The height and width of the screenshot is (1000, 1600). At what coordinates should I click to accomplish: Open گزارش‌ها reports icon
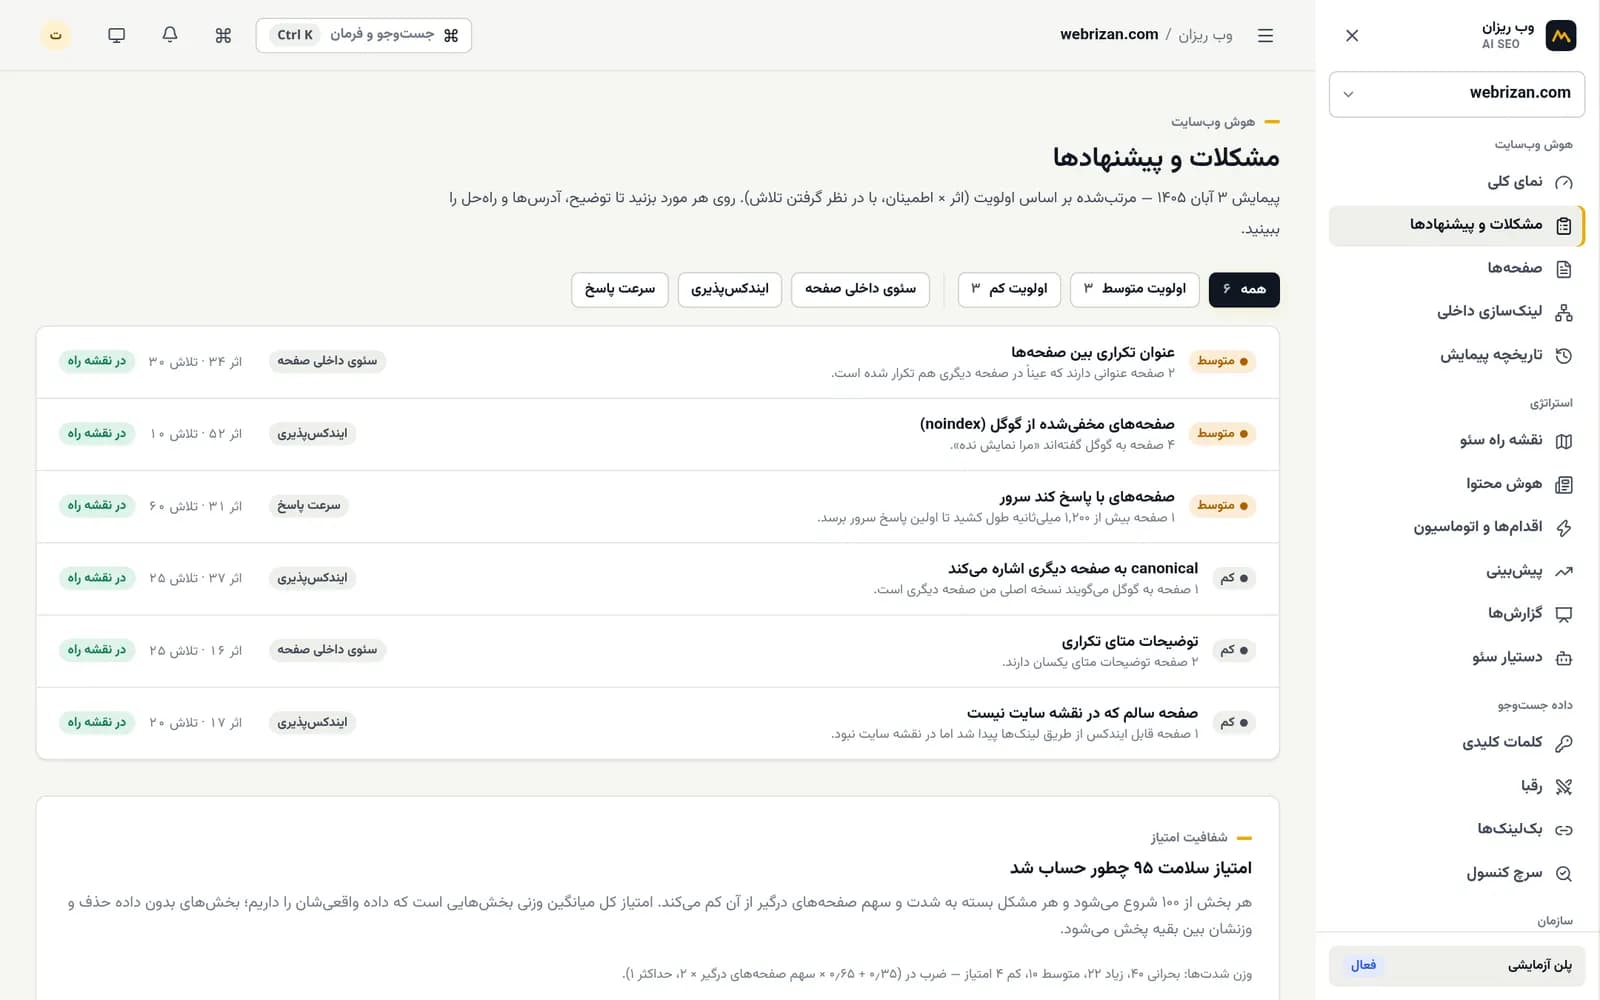pos(1564,614)
